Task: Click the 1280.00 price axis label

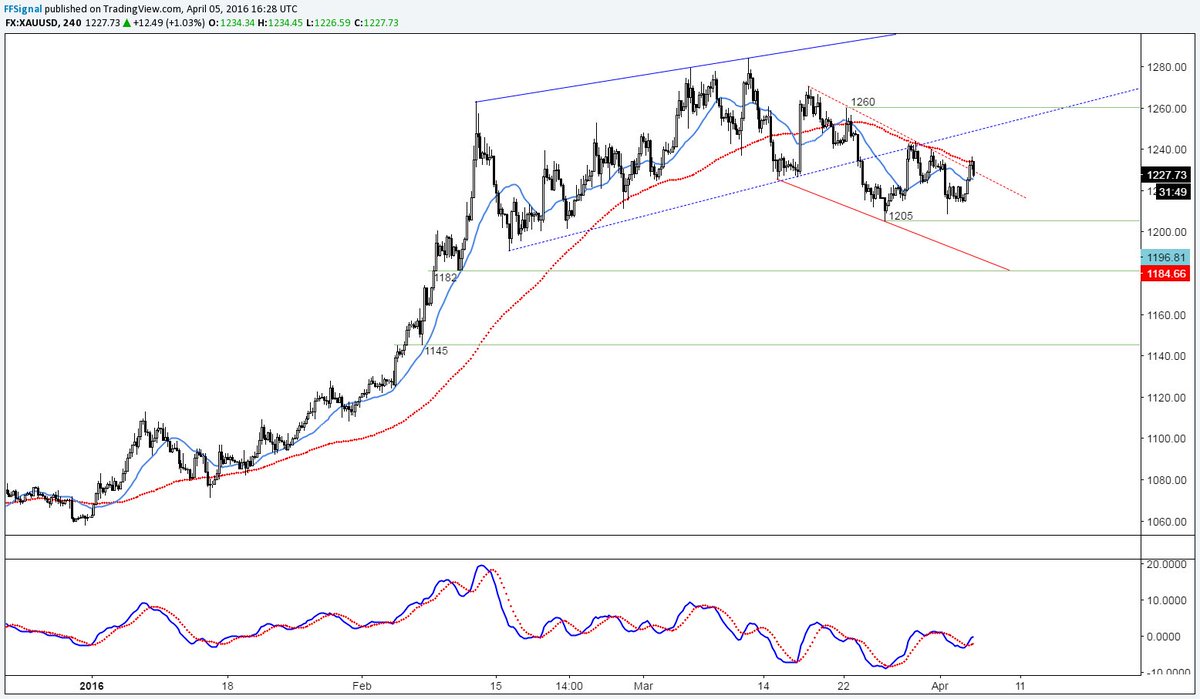Action: (x=1167, y=68)
